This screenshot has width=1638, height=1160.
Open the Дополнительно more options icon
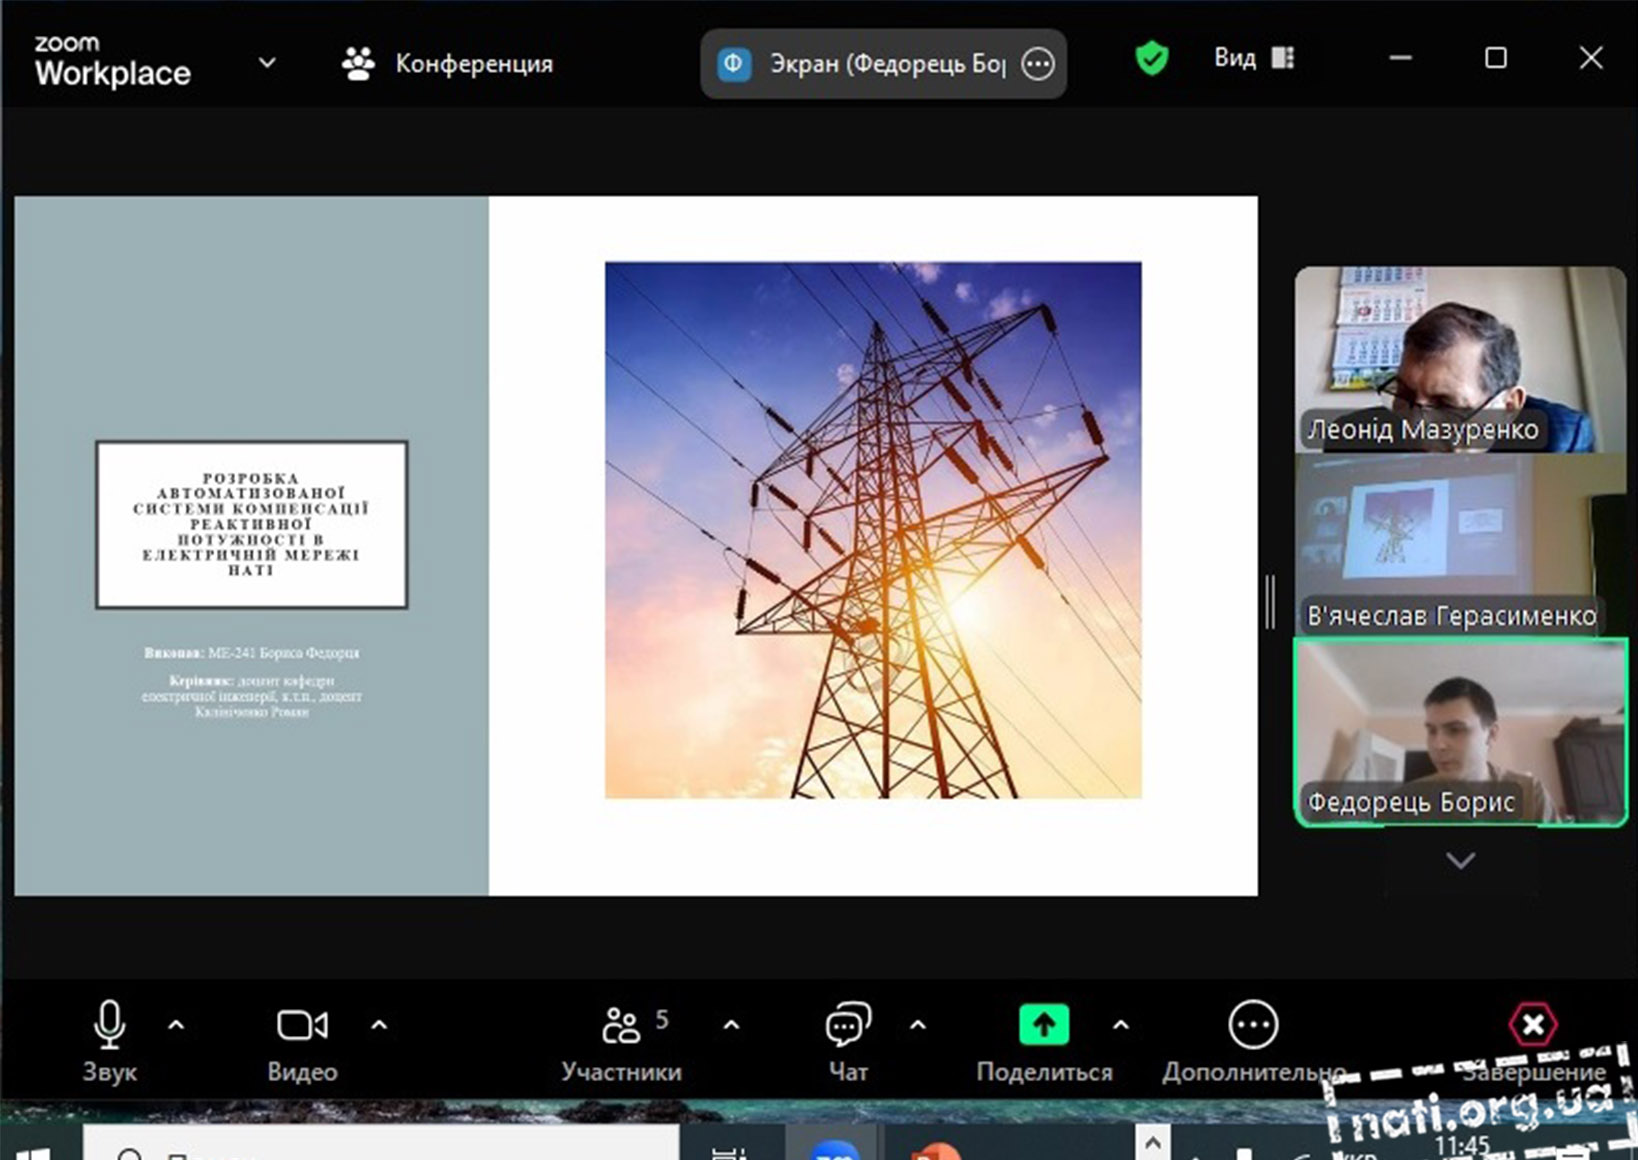[x=1252, y=1026]
